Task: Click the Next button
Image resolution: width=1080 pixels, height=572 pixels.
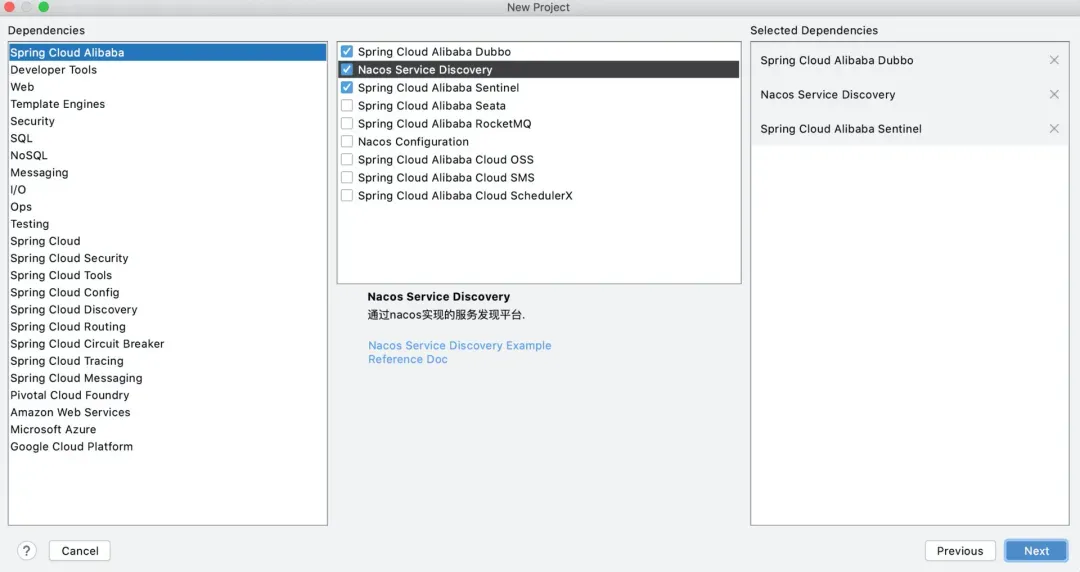Action: pyautogui.click(x=1036, y=551)
